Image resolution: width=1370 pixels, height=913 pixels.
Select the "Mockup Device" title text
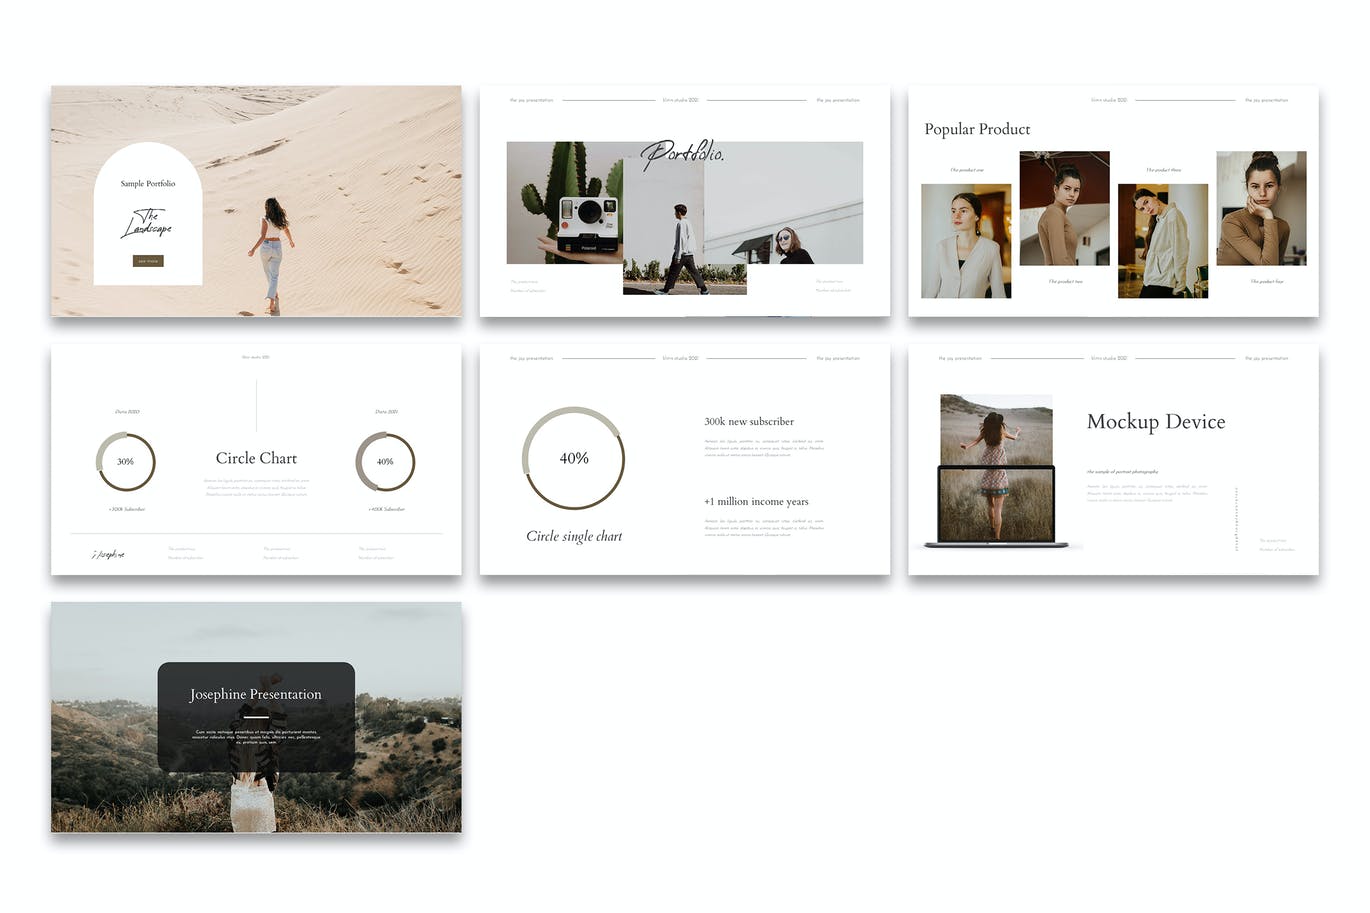[x=1155, y=422]
